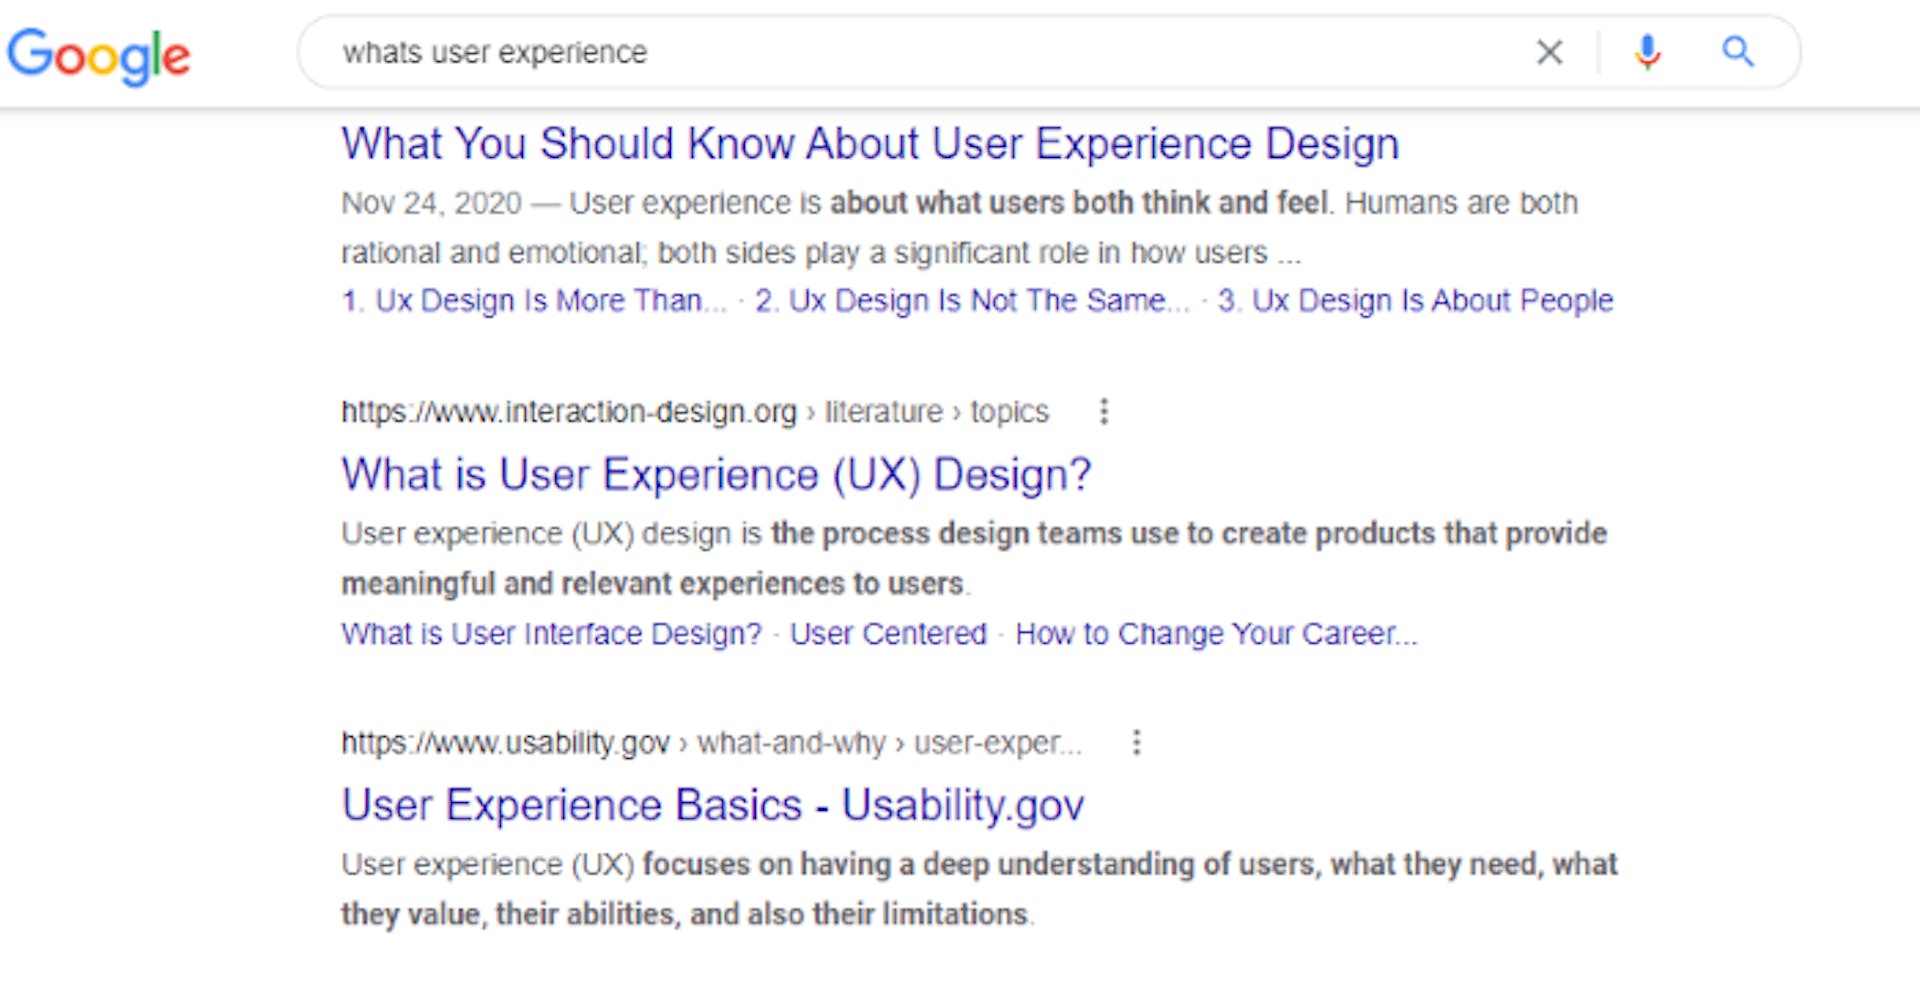The image size is (1920, 982).
Task: Follow the "1. Ux Design Is More Than..." sitelink
Action: [534, 300]
